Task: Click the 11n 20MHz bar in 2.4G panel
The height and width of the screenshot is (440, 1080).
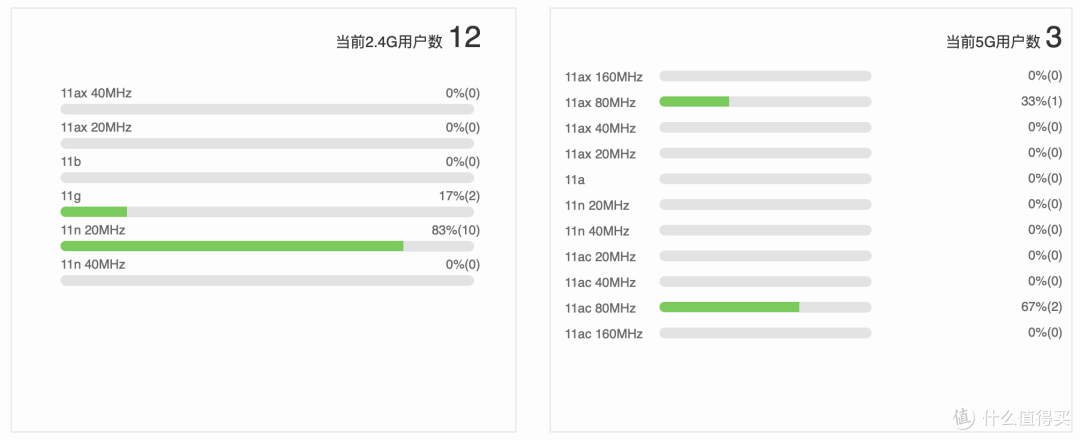Action: [267, 246]
